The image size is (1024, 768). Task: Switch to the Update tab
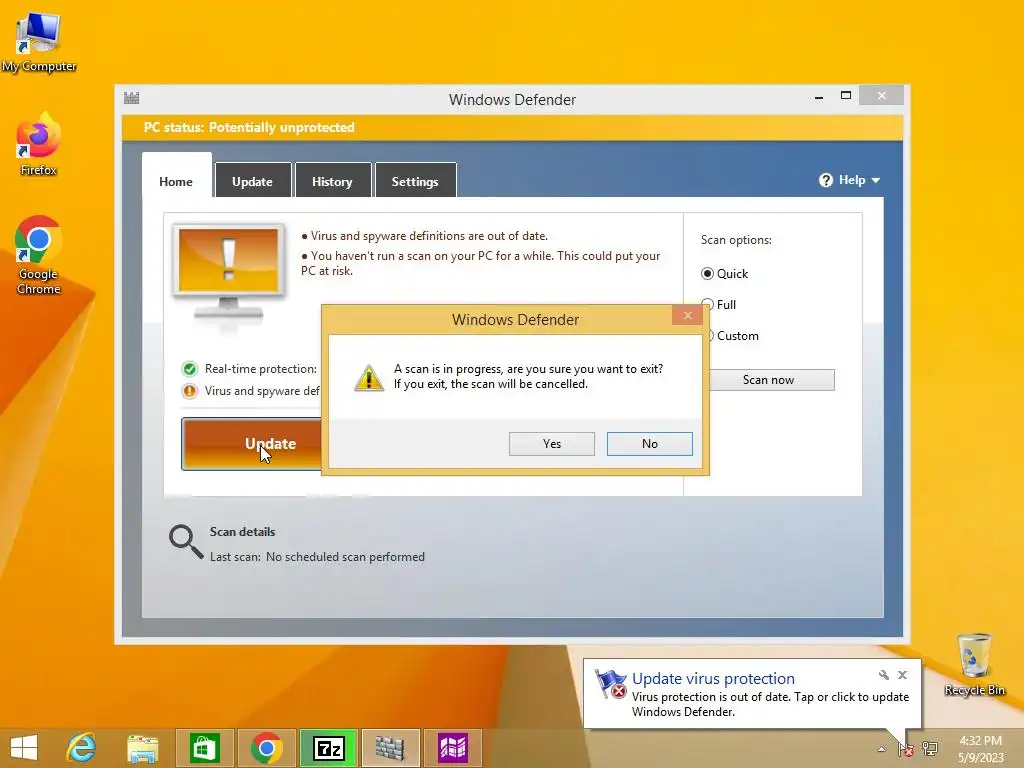pos(253,180)
